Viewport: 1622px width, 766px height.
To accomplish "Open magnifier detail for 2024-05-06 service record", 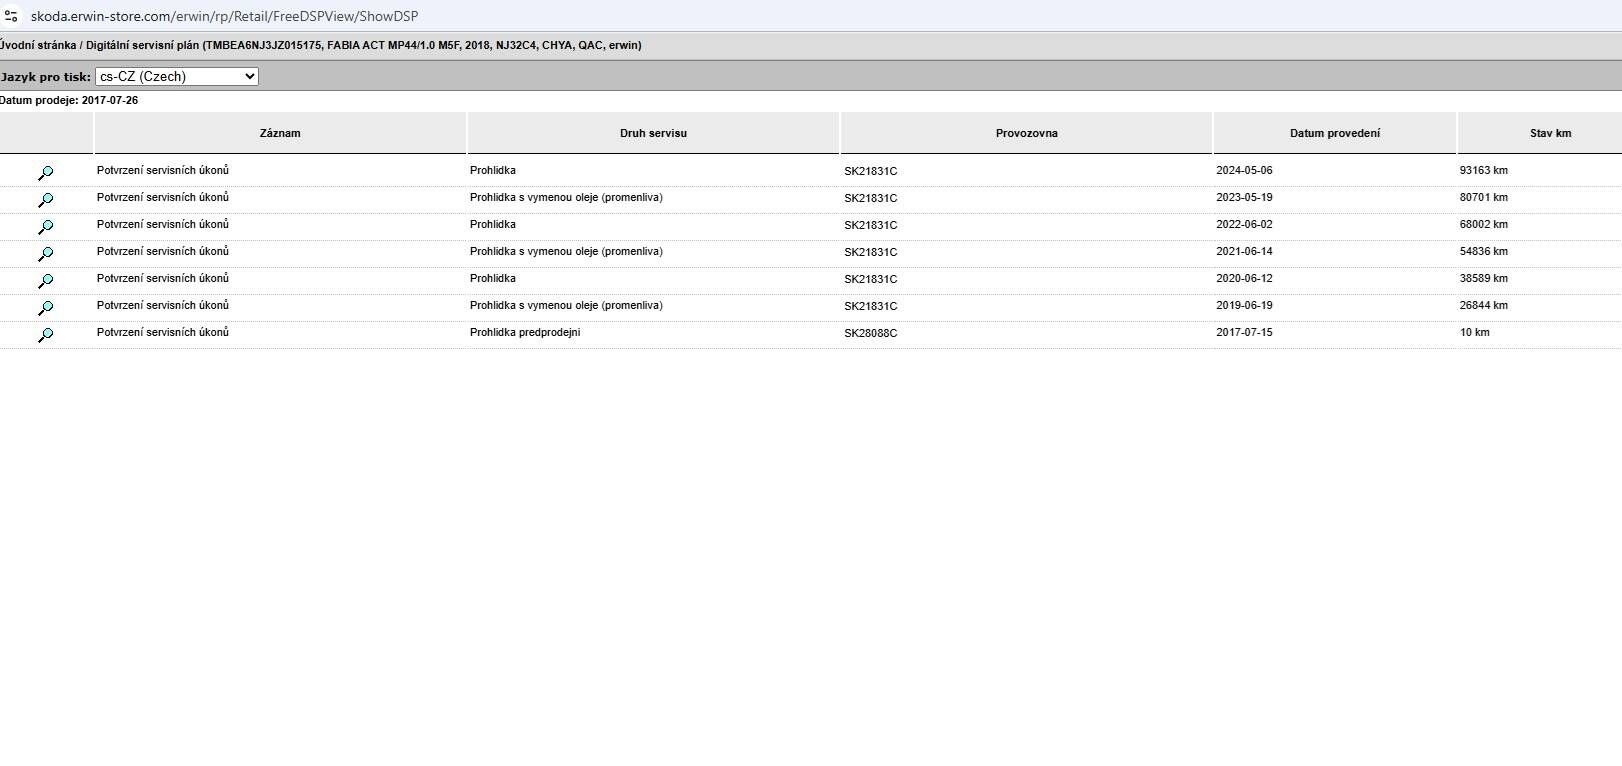I will pyautogui.click(x=45, y=173).
